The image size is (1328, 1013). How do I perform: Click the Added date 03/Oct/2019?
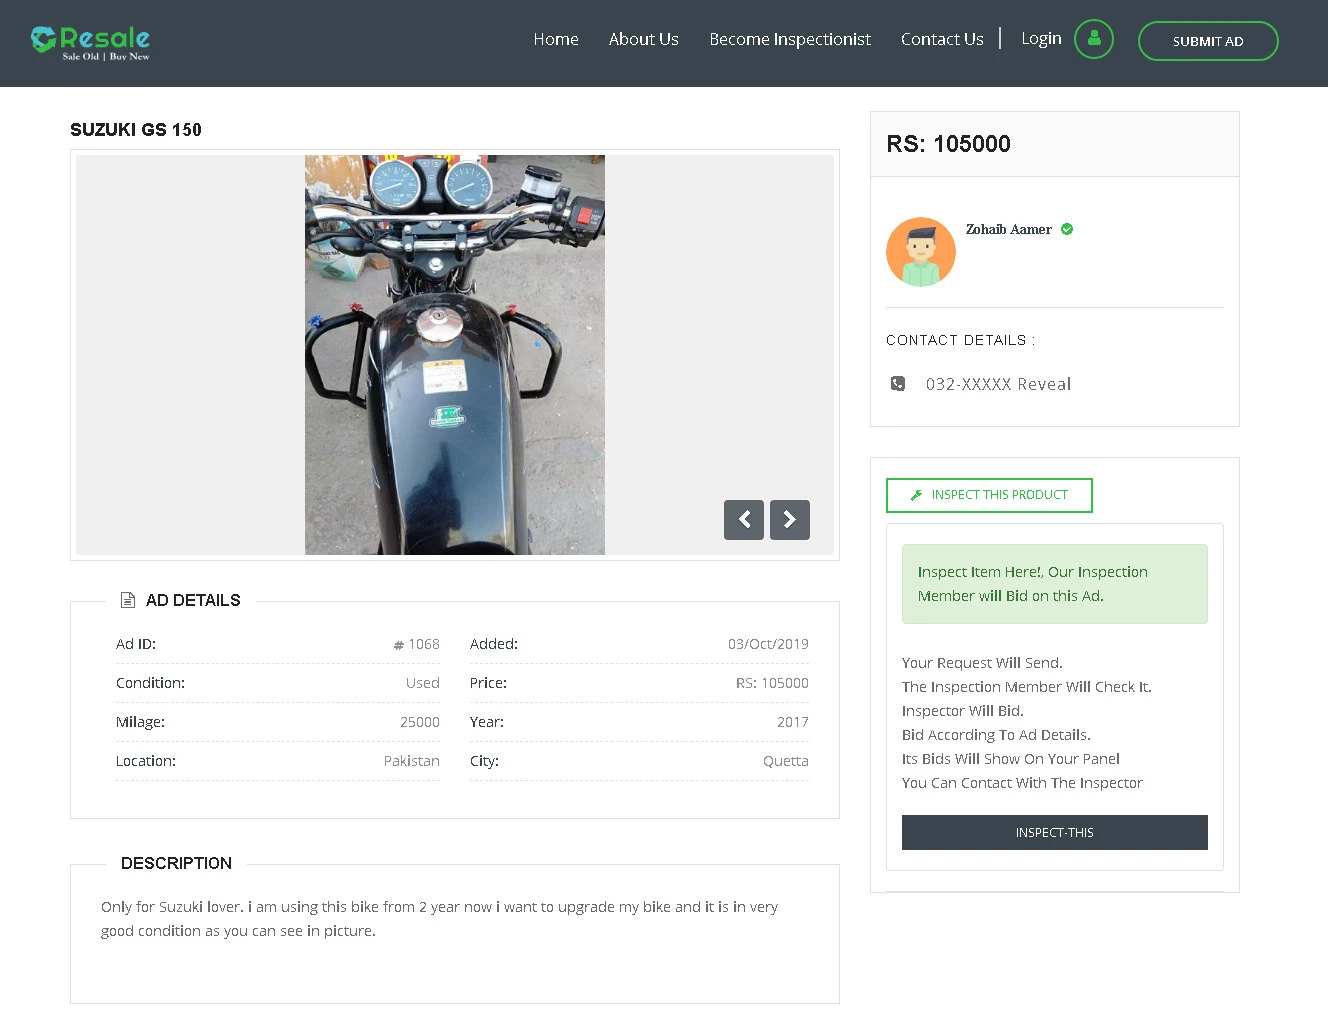click(768, 644)
